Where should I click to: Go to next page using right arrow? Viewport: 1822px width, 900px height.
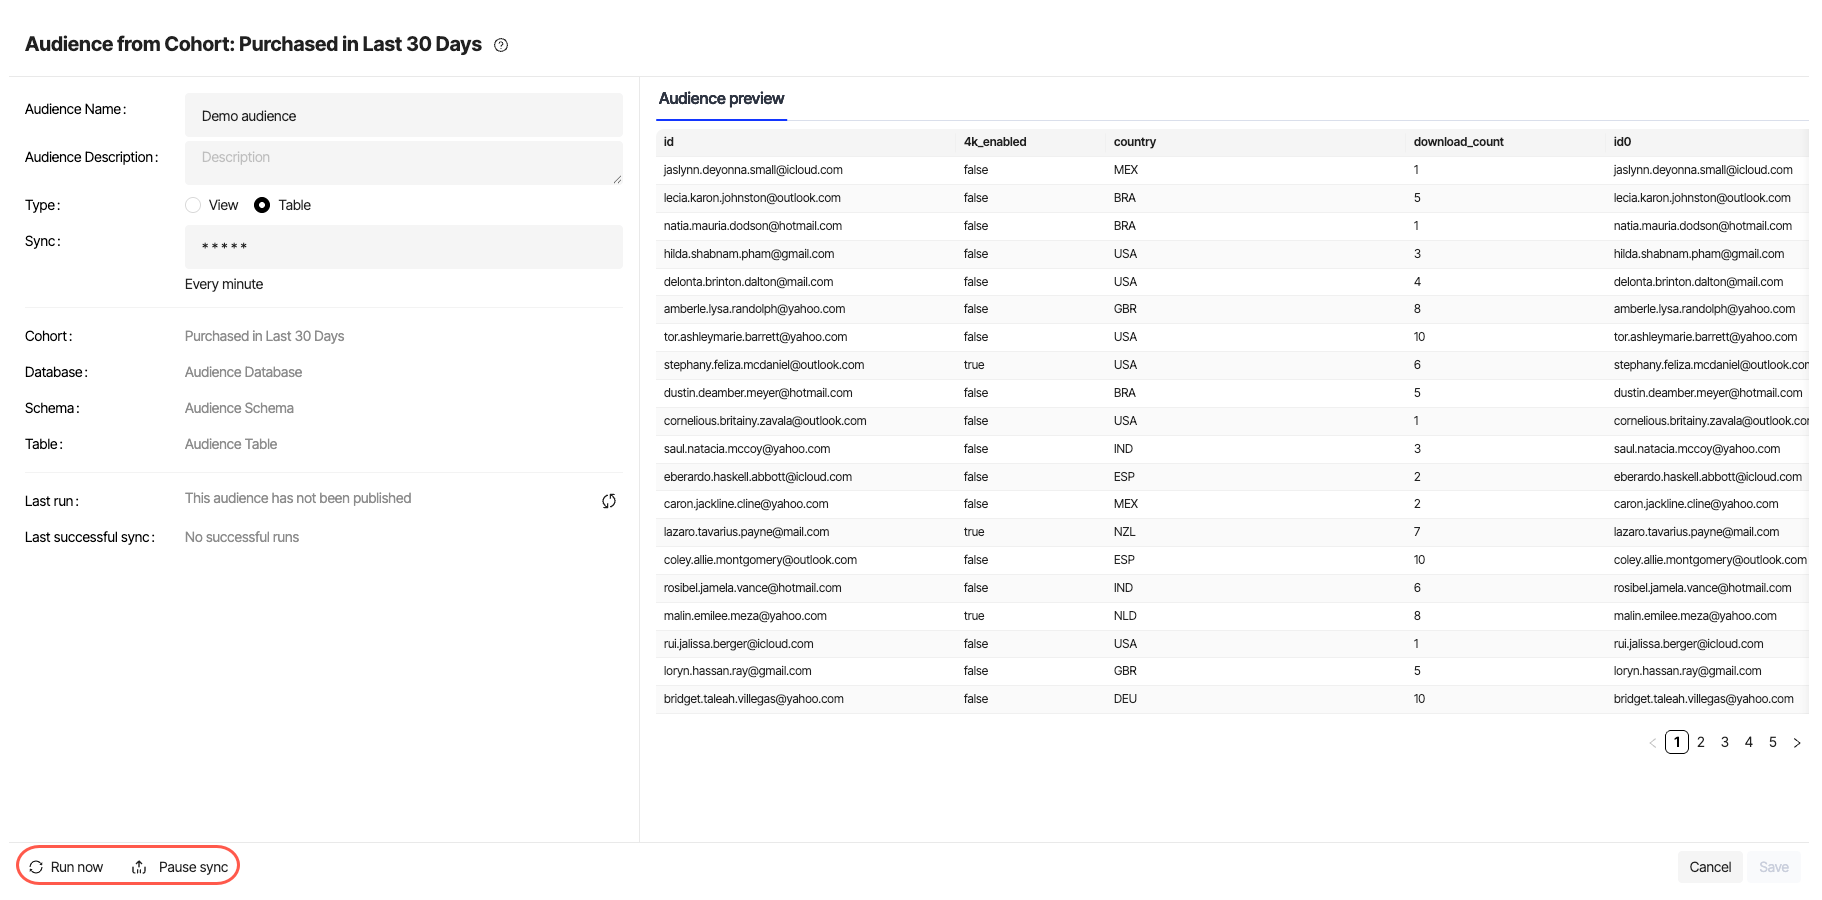point(1796,743)
